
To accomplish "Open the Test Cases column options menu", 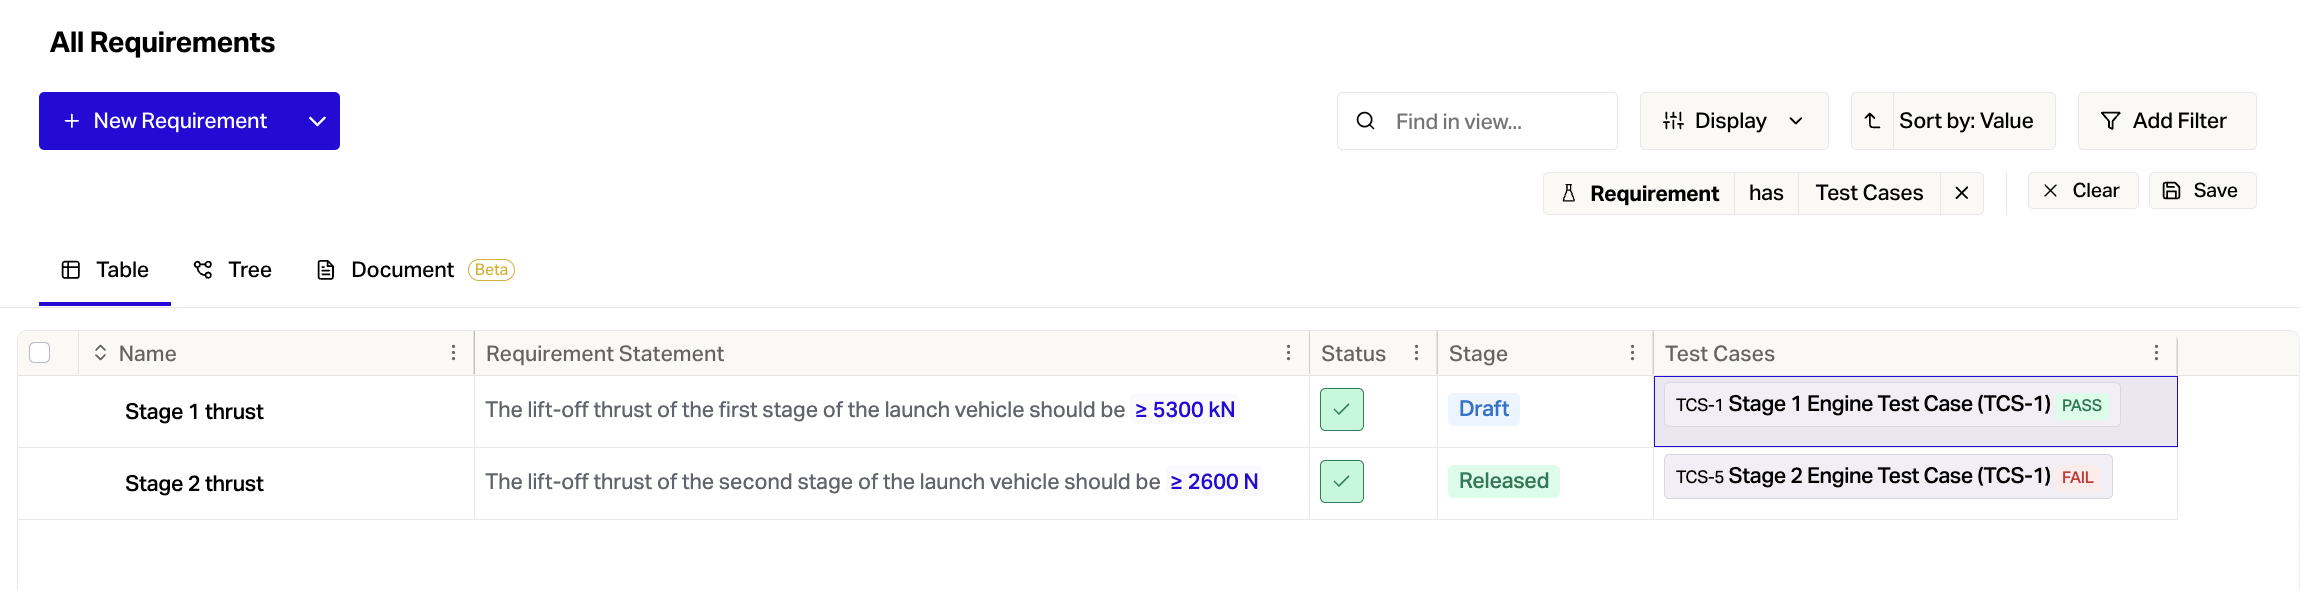I will click(x=2156, y=353).
